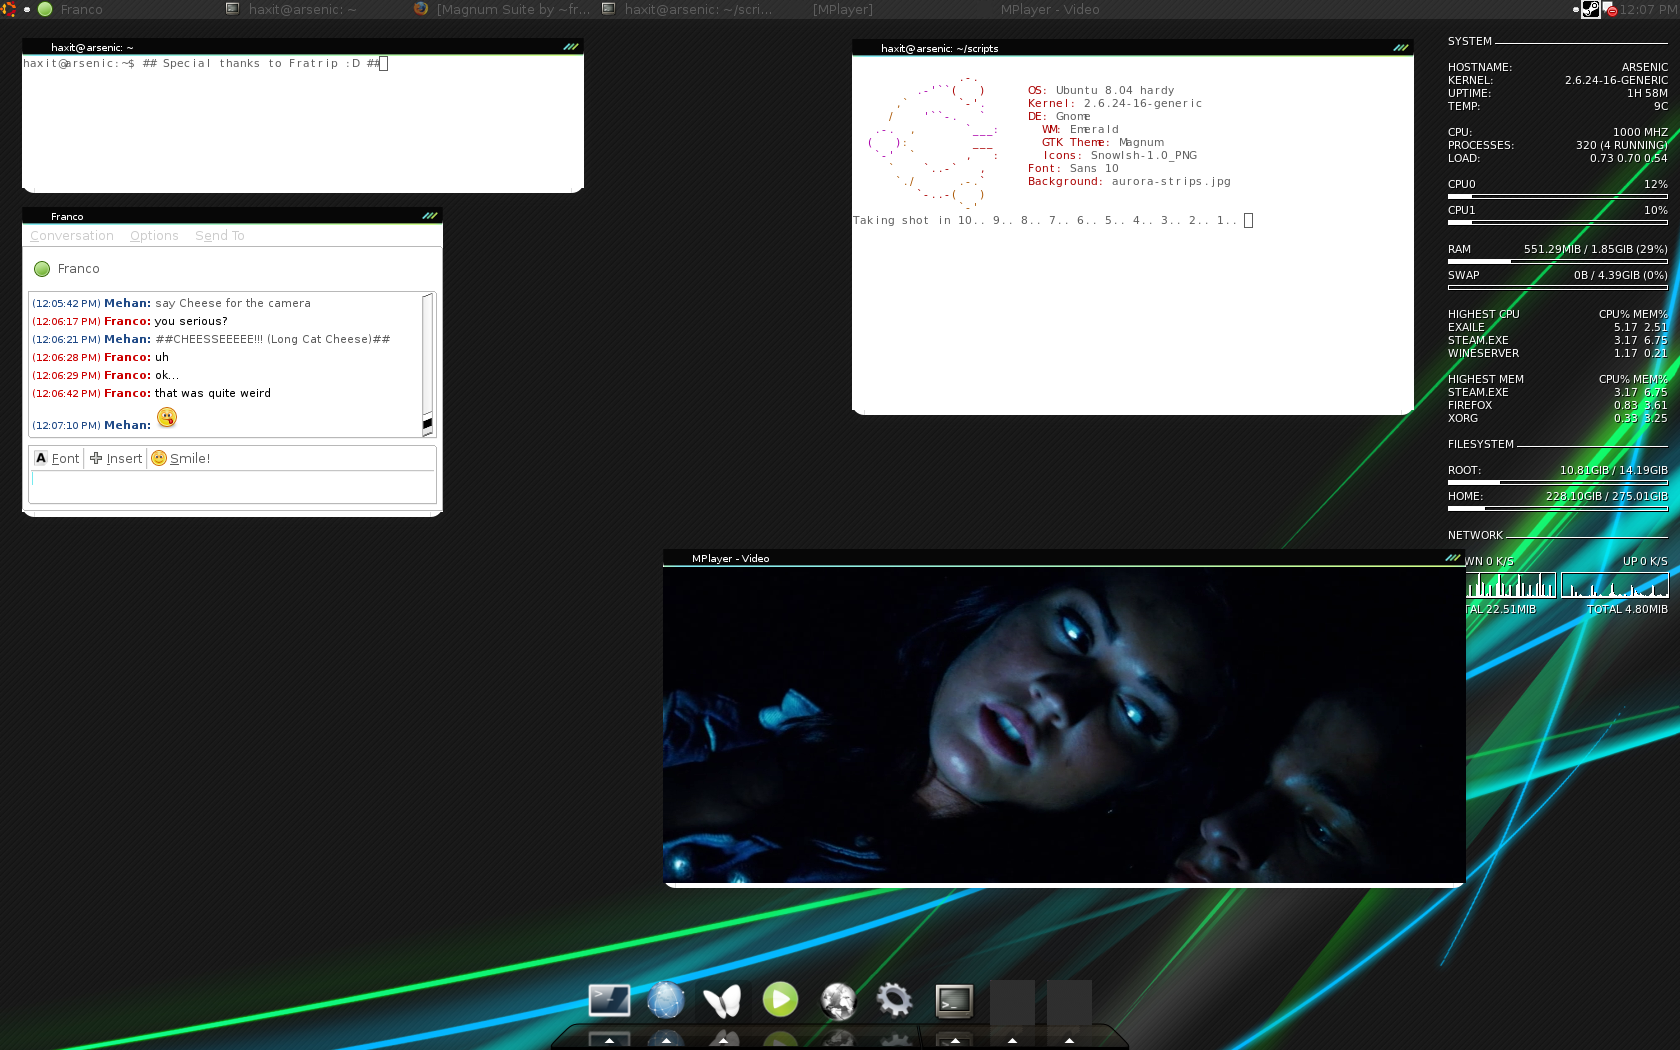Open the blue network globe dock icon
This screenshot has height=1050, width=1680.
[x=666, y=1000]
